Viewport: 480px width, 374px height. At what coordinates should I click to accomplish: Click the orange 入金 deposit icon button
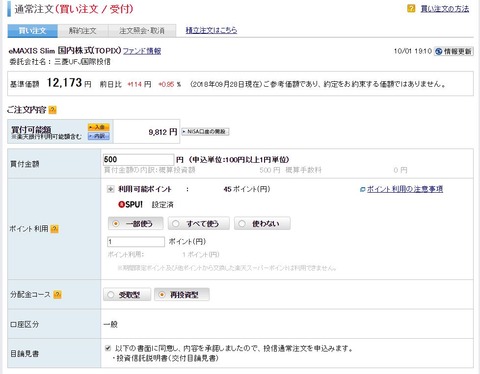pos(99,127)
